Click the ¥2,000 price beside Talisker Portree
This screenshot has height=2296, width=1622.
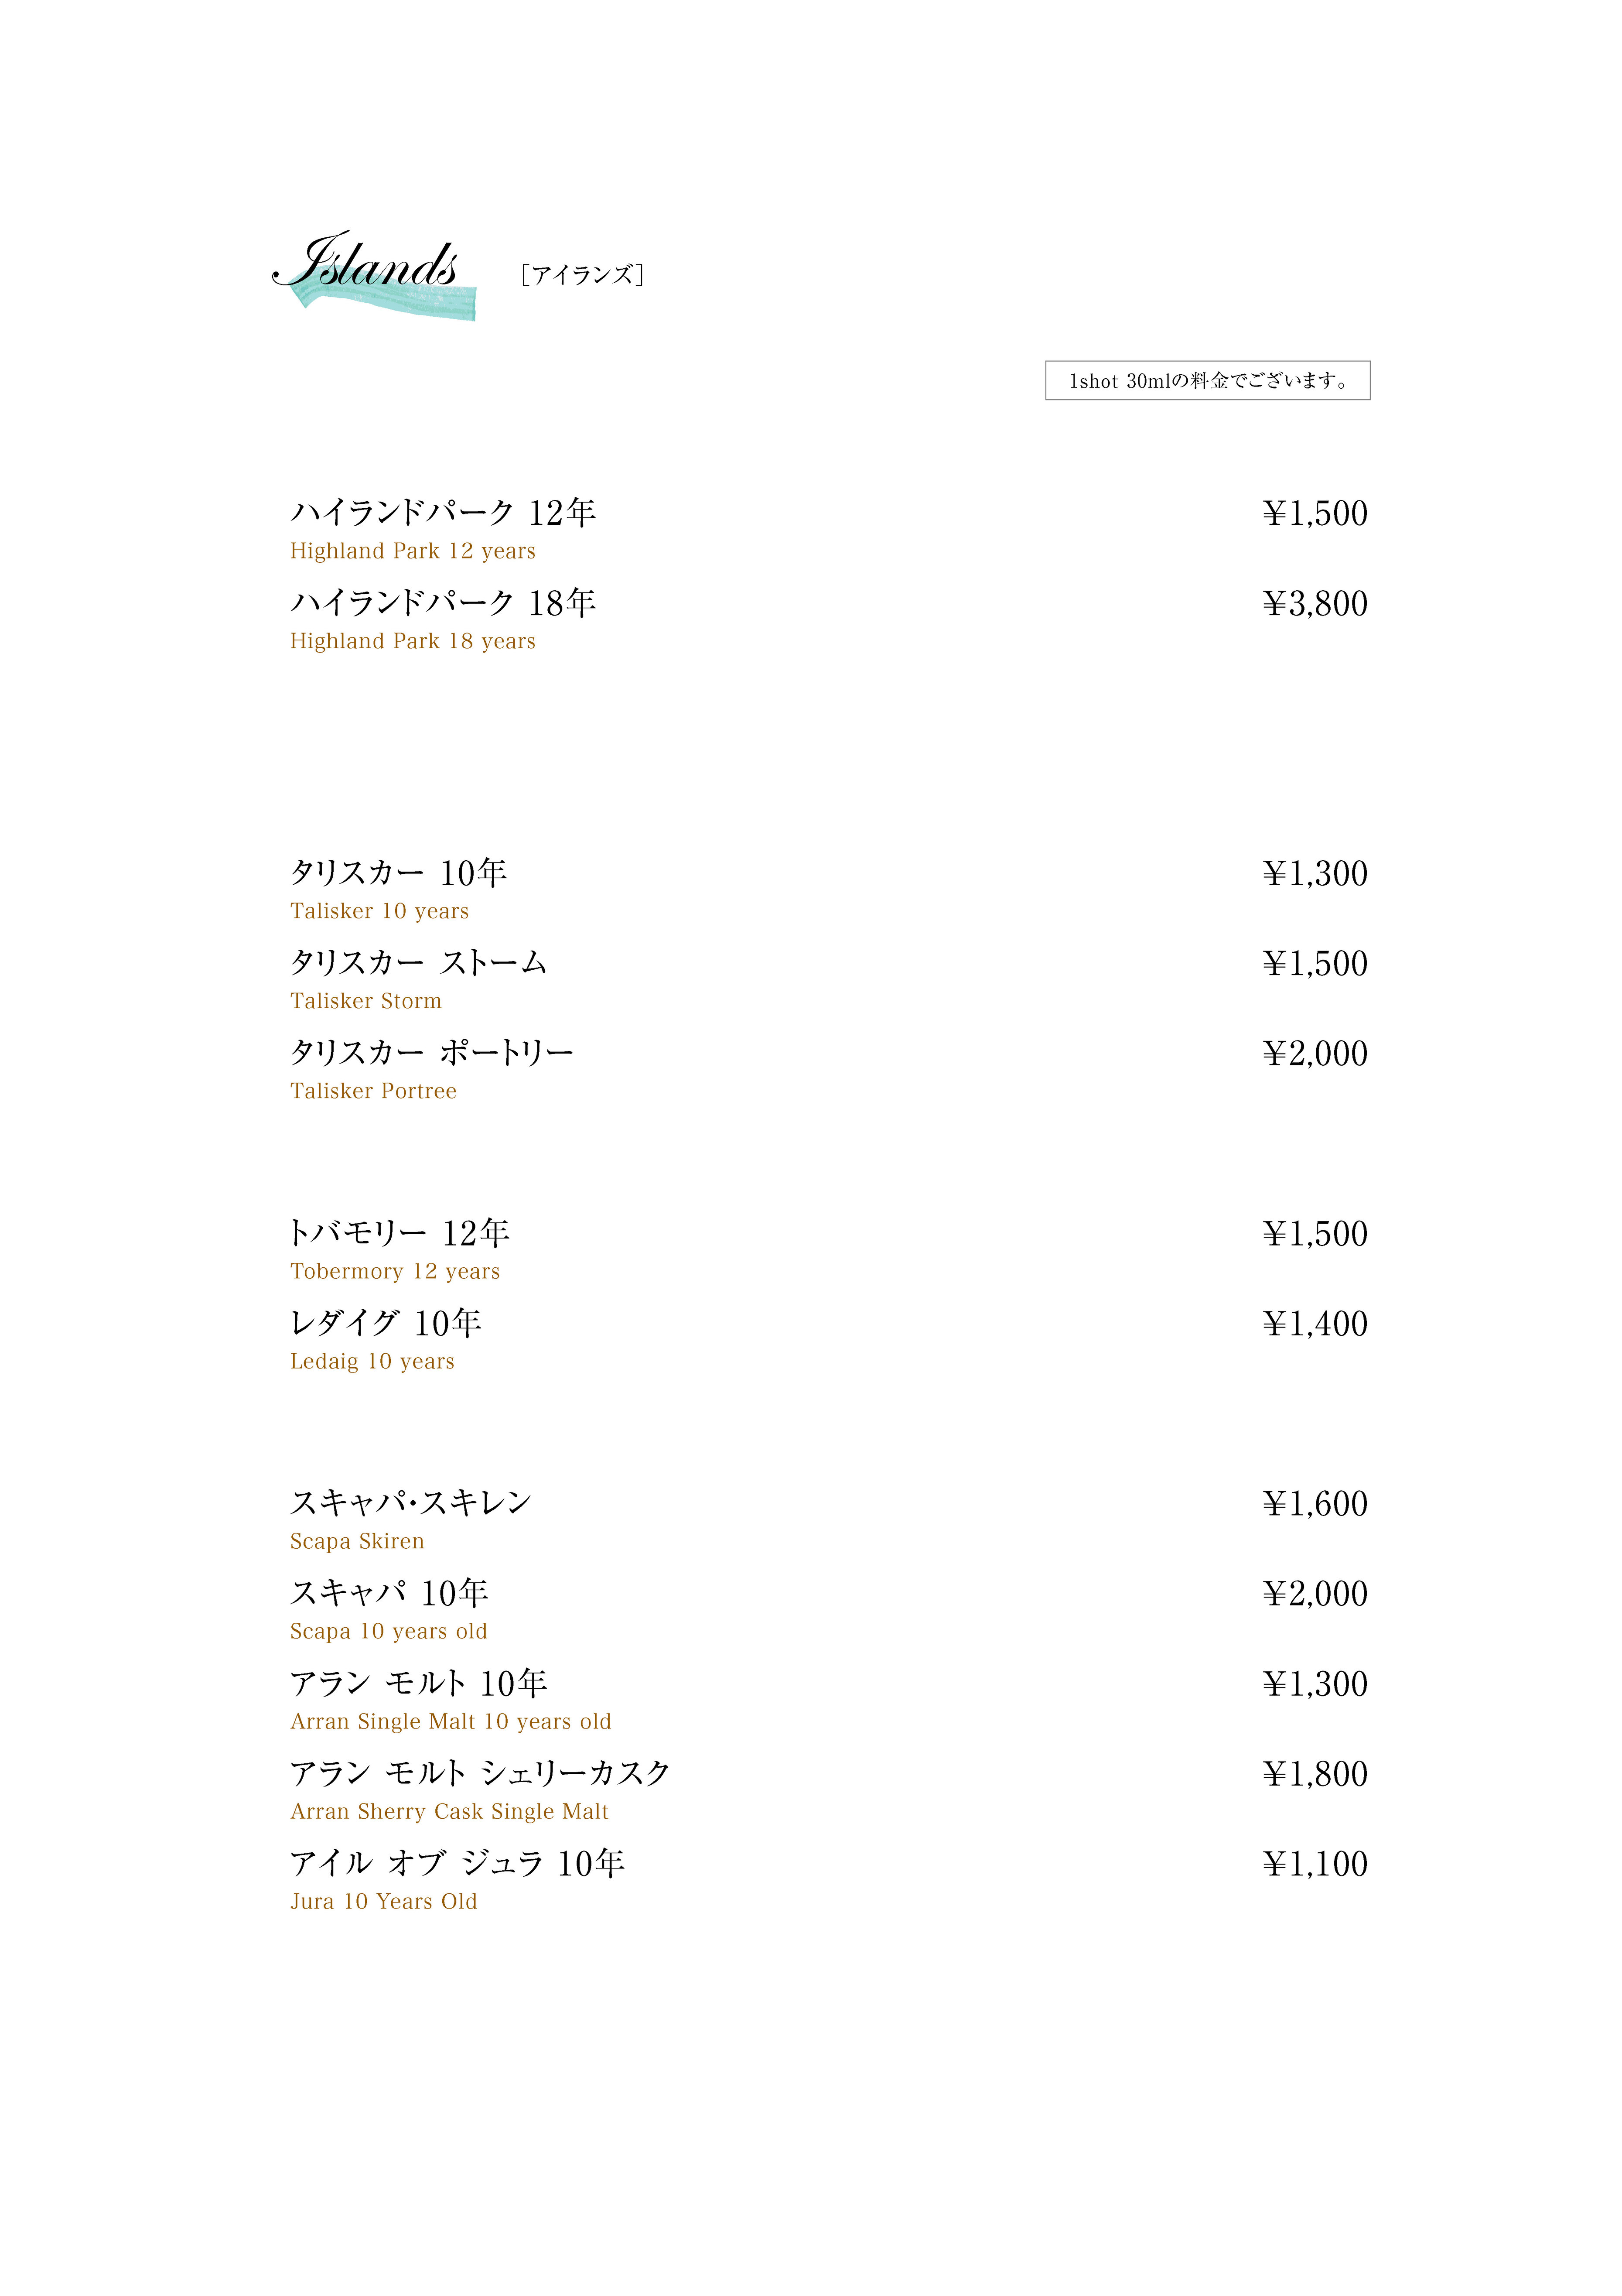pos(1314,1054)
